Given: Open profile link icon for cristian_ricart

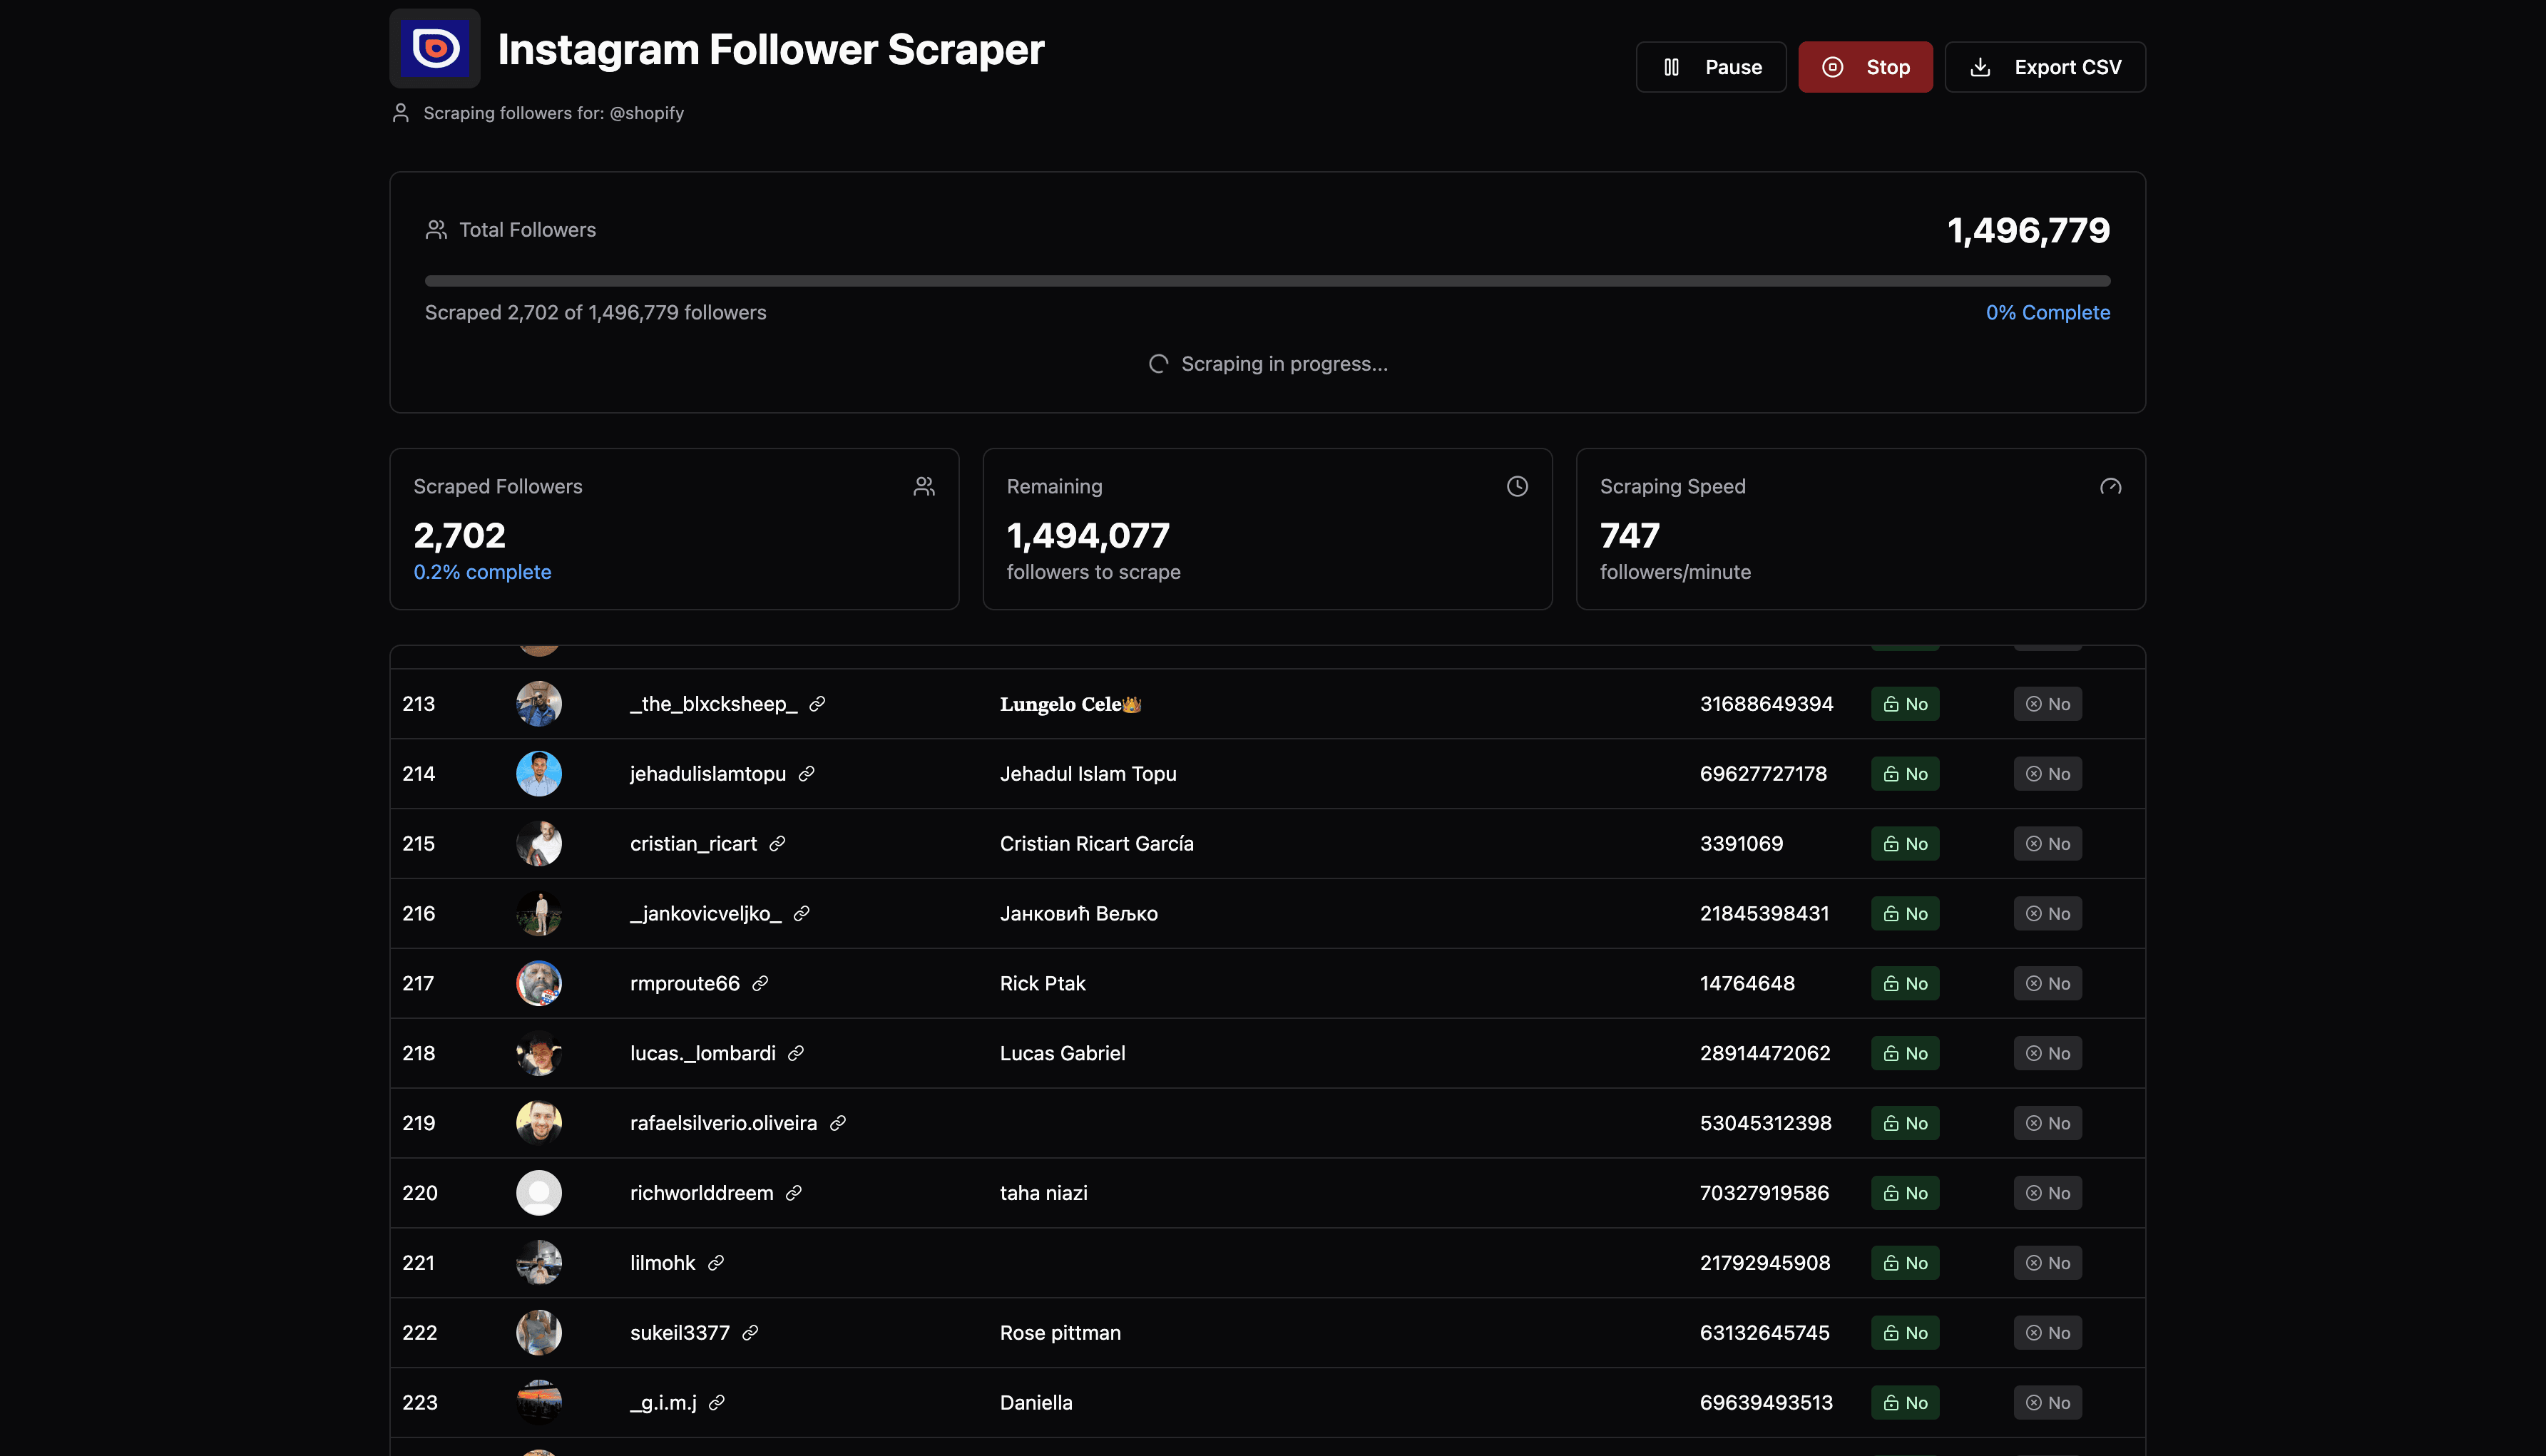Looking at the screenshot, I should click(777, 844).
